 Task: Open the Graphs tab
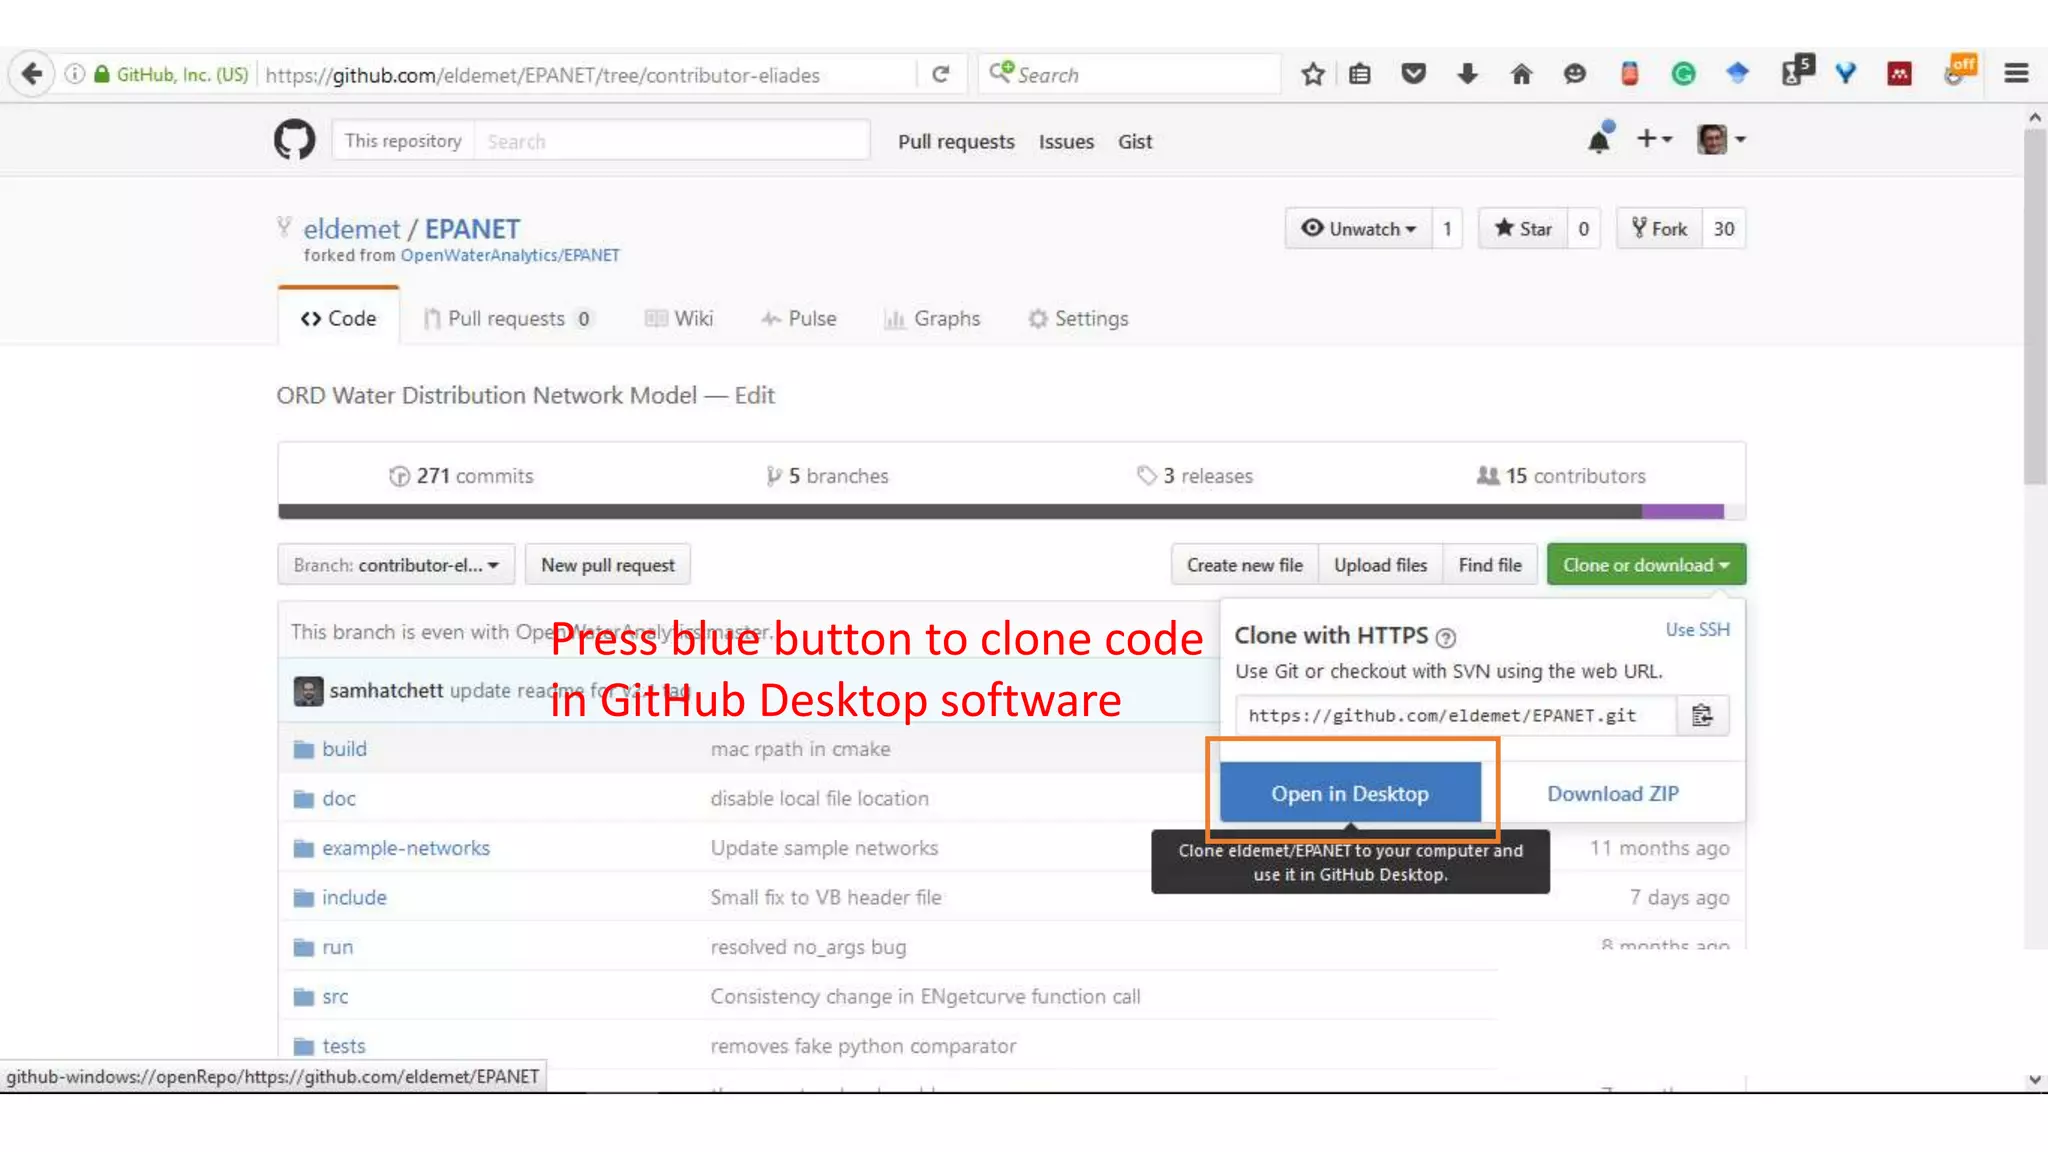point(932,318)
